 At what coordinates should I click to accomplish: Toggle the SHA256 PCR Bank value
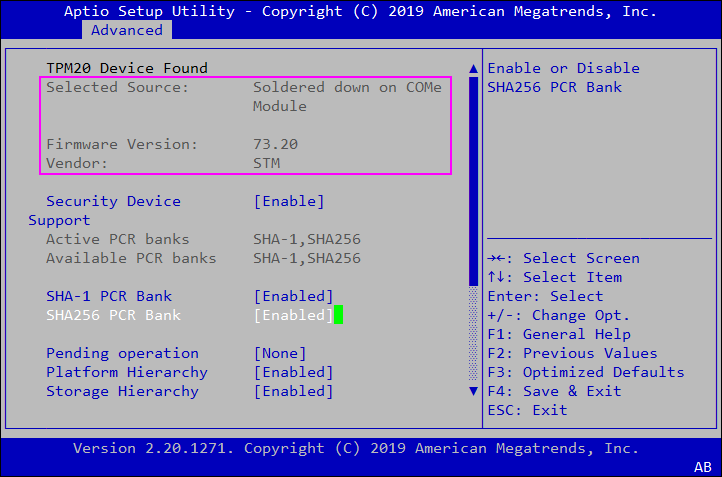click(x=293, y=316)
